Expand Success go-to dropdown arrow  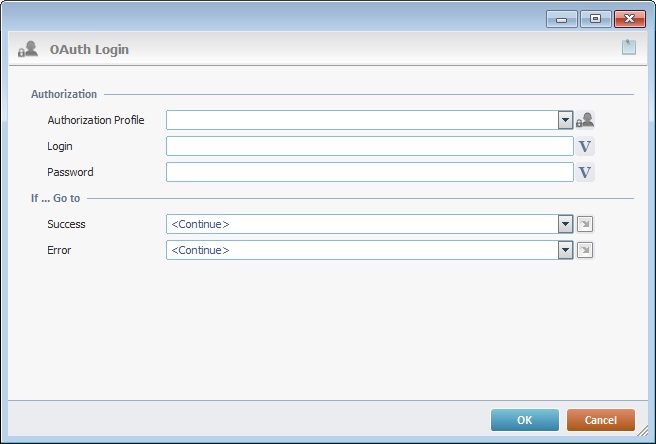tap(565, 224)
